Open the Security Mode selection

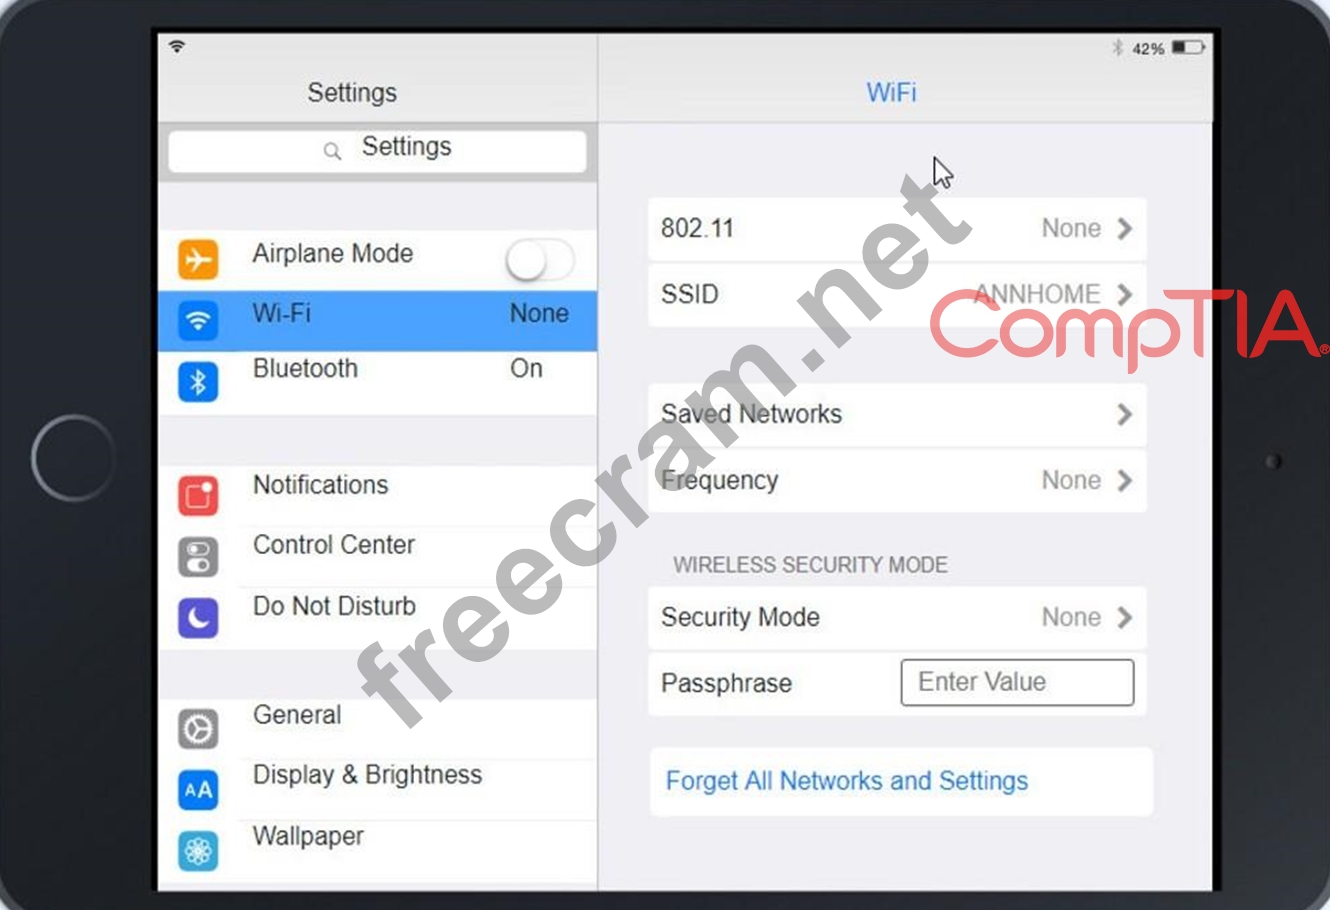[897, 617]
